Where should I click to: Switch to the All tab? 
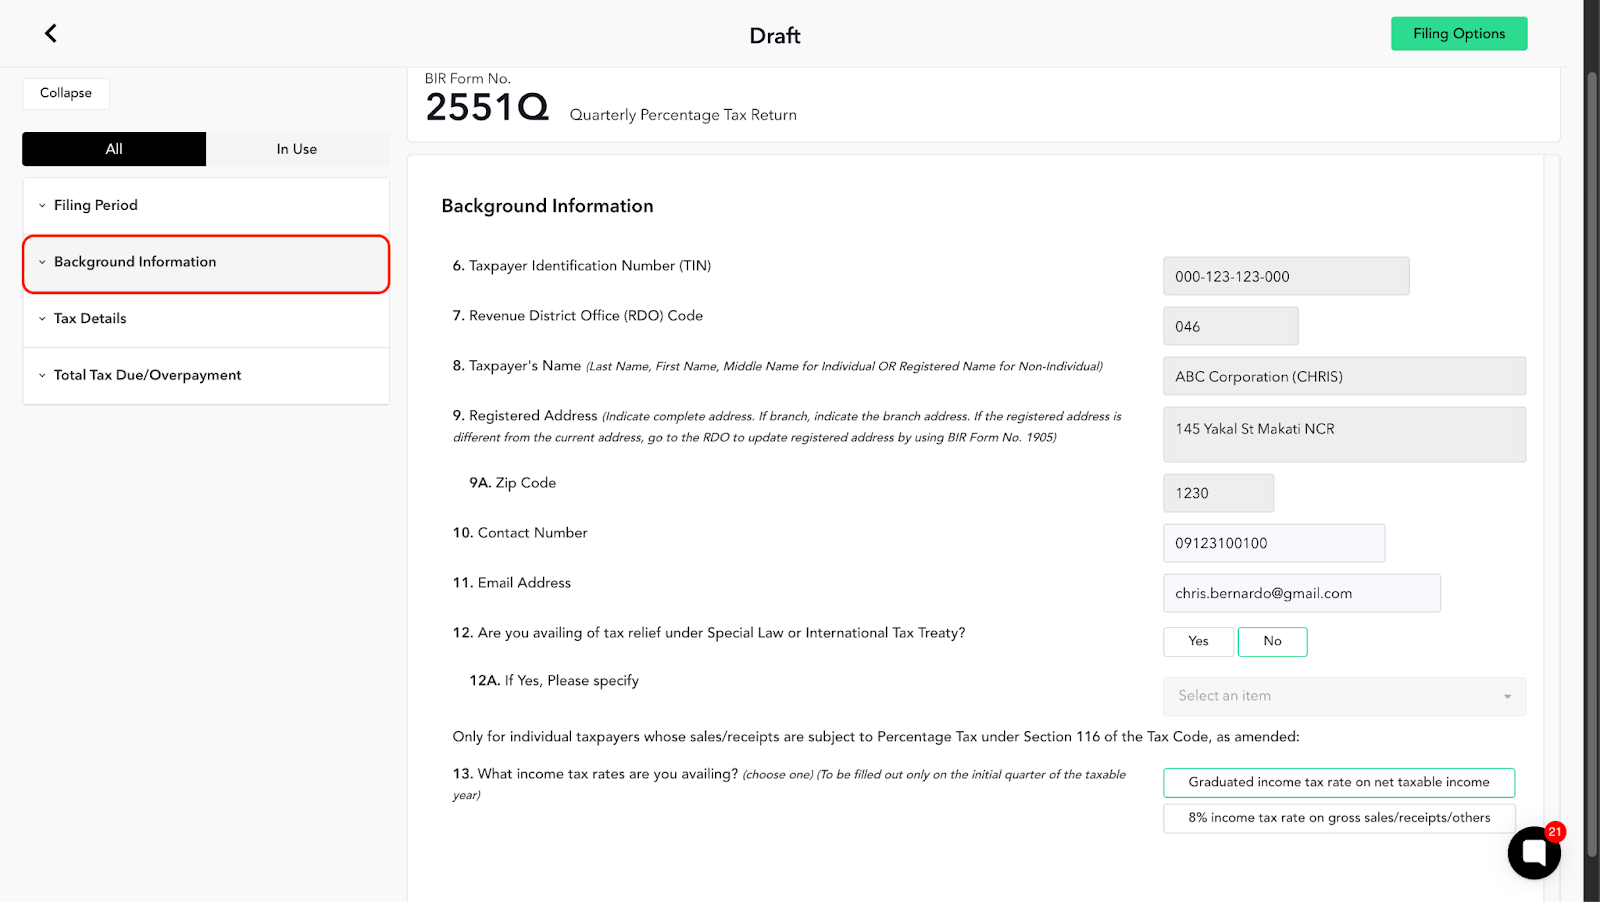(114, 149)
